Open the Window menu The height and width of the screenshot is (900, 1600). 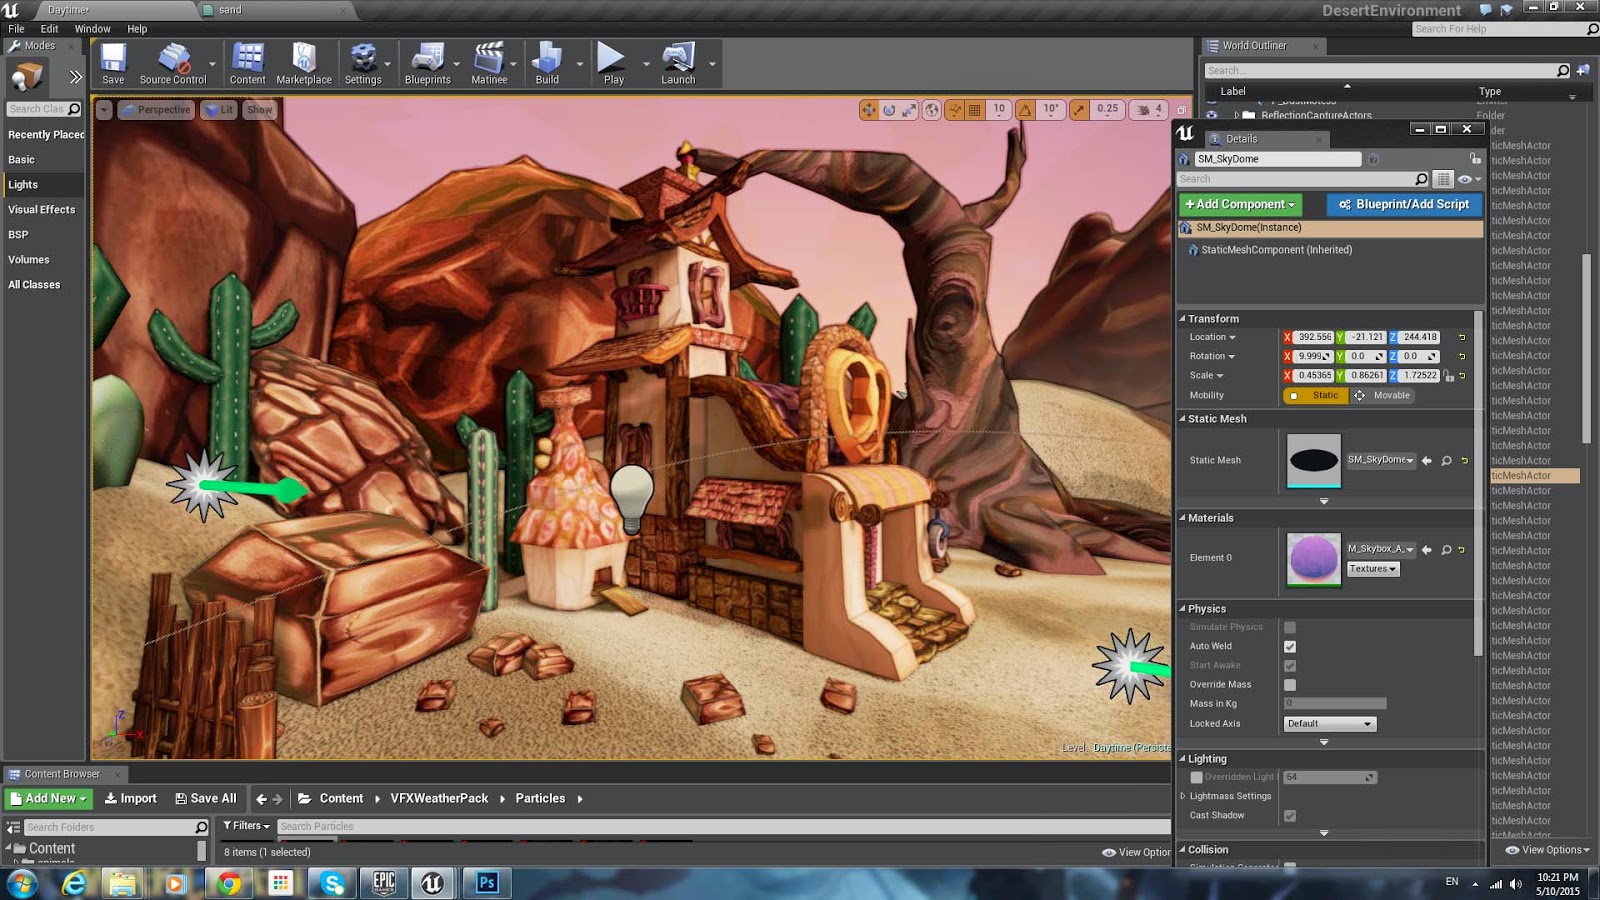point(92,28)
